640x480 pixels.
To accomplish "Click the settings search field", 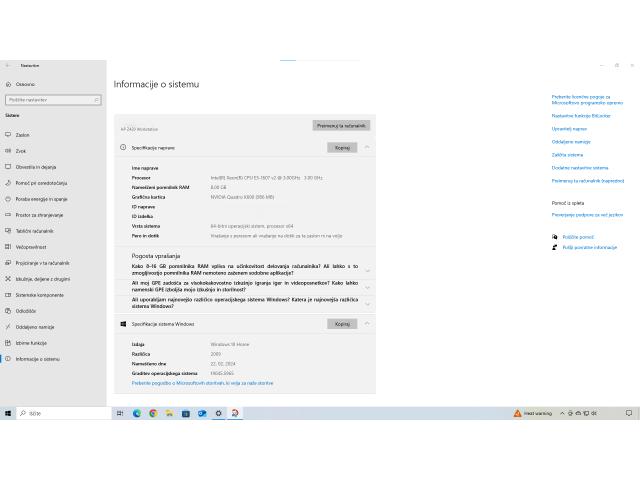I will [53, 100].
